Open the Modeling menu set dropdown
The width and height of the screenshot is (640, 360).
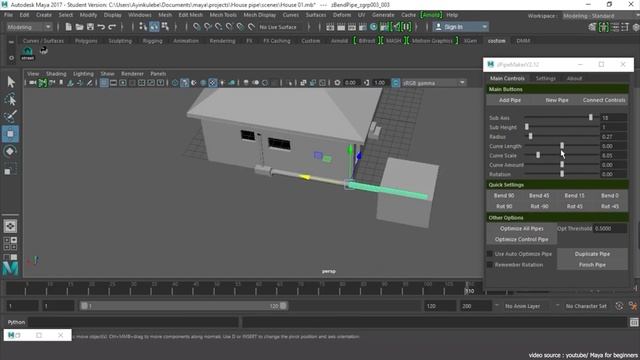[29, 27]
